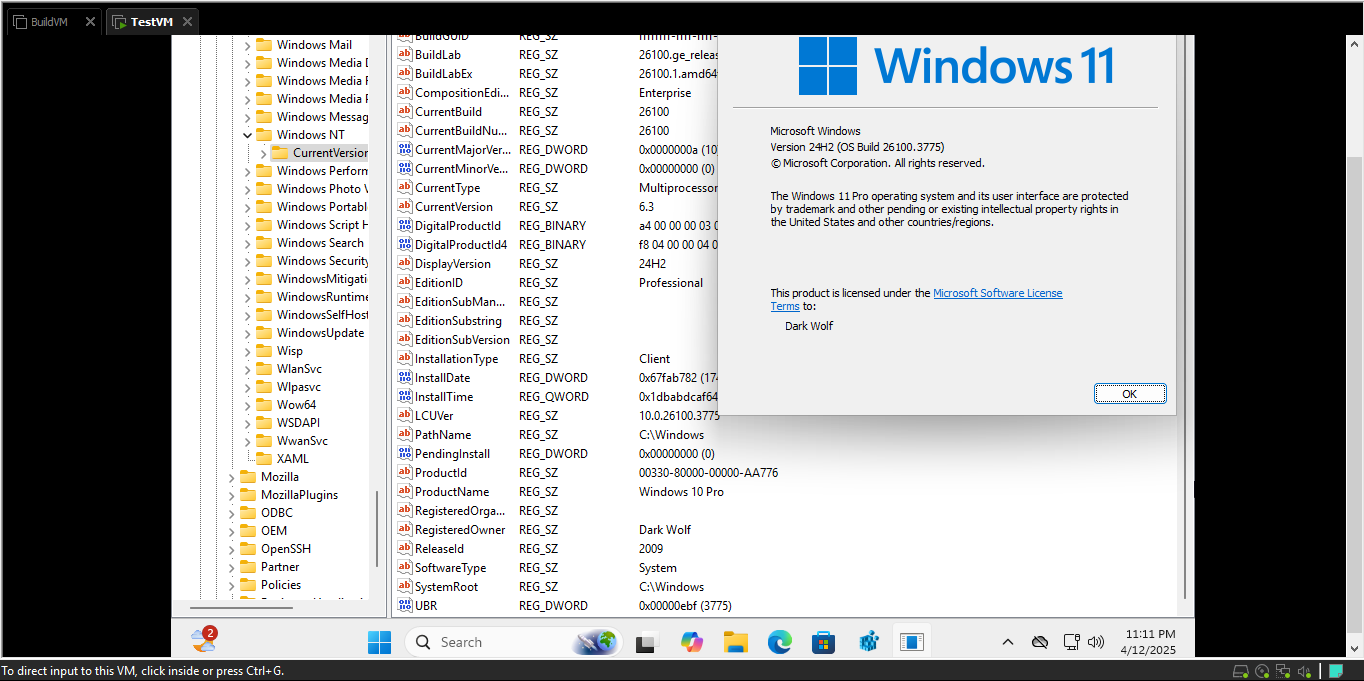Open File Explorer from the taskbar
This screenshot has height=681, width=1364.
[735, 643]
